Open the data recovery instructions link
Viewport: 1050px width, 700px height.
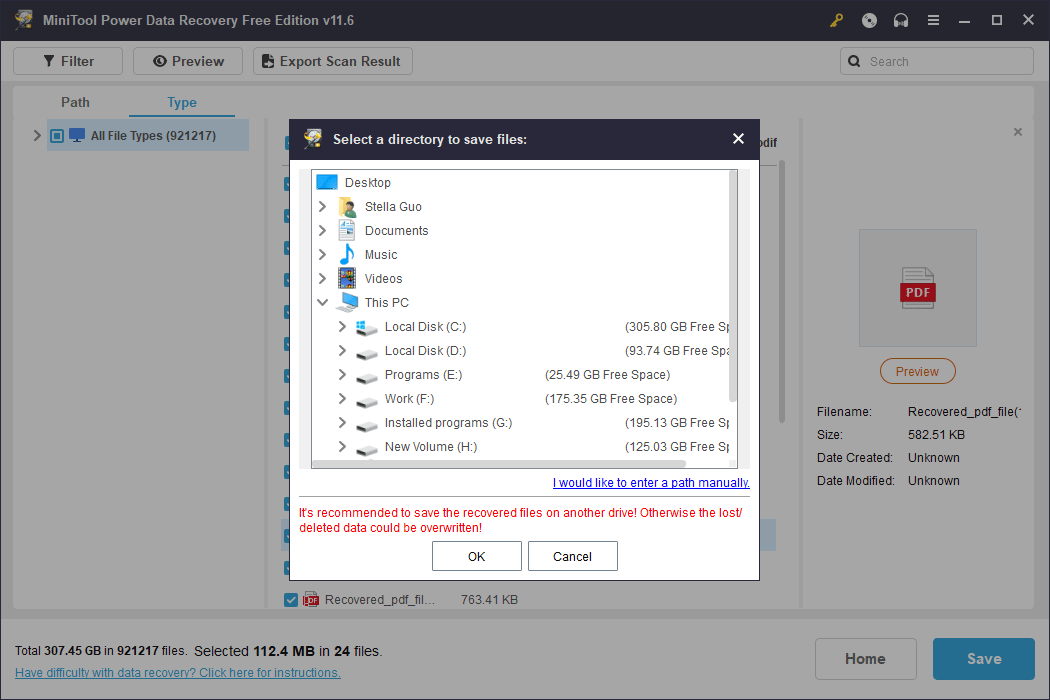coord(177,673)
